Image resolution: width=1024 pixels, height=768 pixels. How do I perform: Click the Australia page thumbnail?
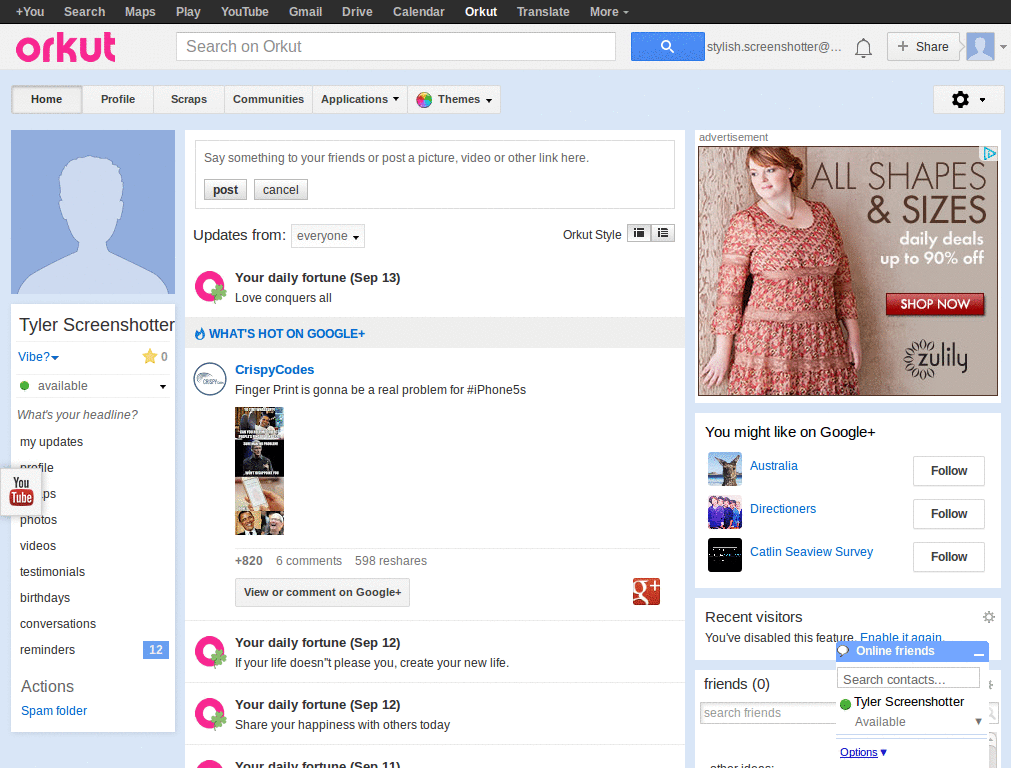(x=725, y=469)
